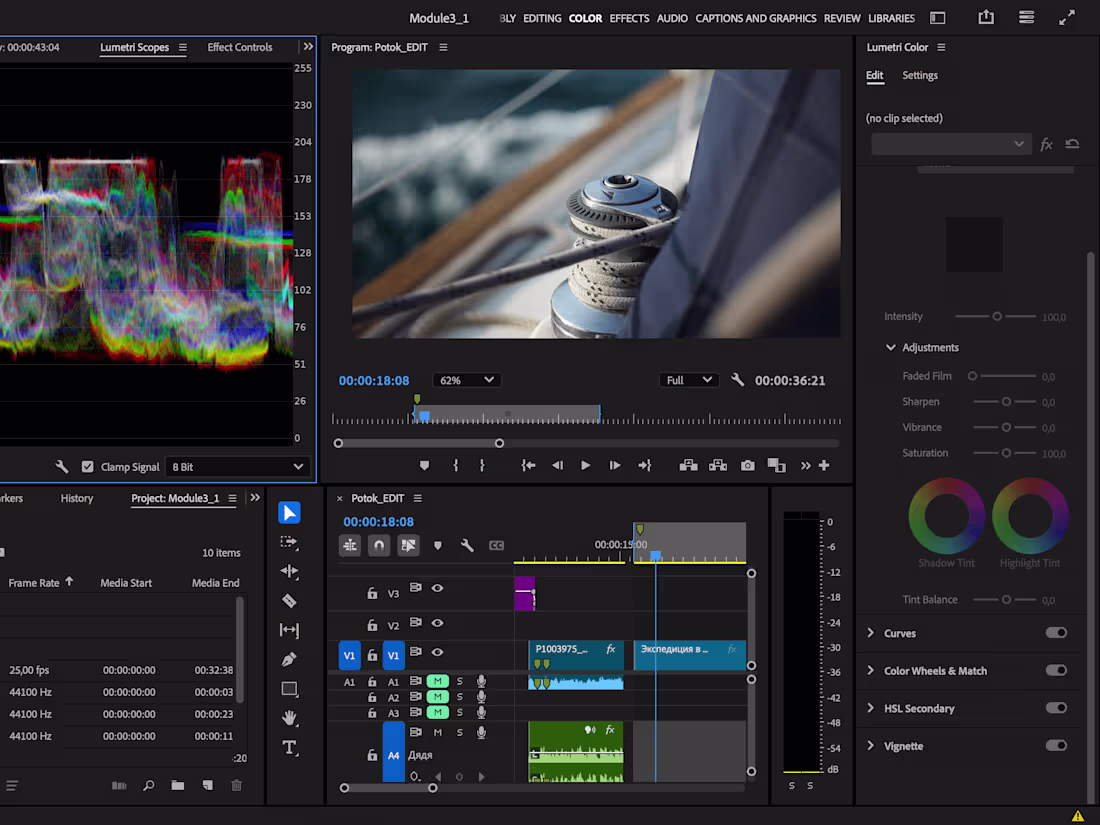Open timeline settings with the wrench icon

click(x=466, y=545)
